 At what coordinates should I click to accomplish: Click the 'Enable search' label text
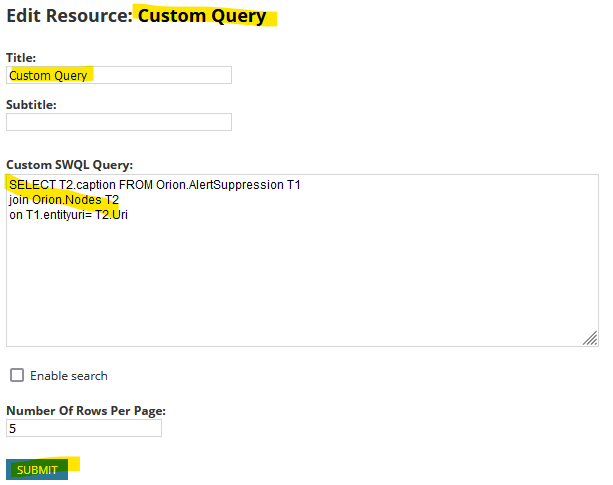click(x=69, y=376)
